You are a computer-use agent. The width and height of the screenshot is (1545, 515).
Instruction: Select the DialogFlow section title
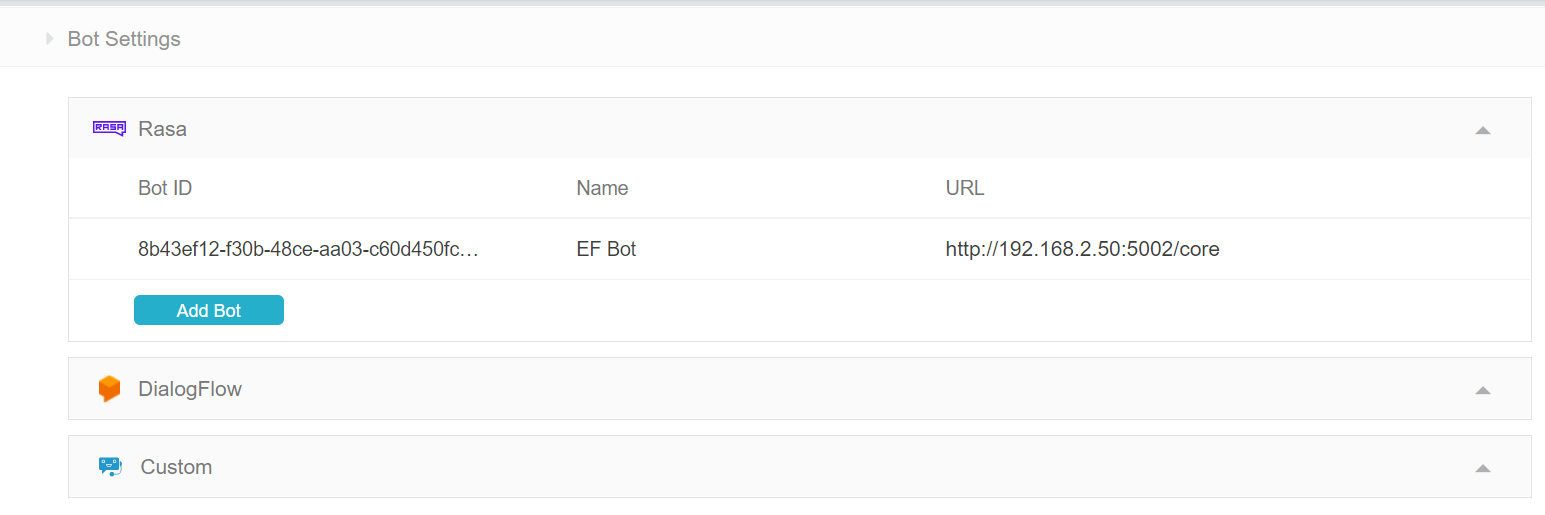pyautogui.click(x=190, y=389)
